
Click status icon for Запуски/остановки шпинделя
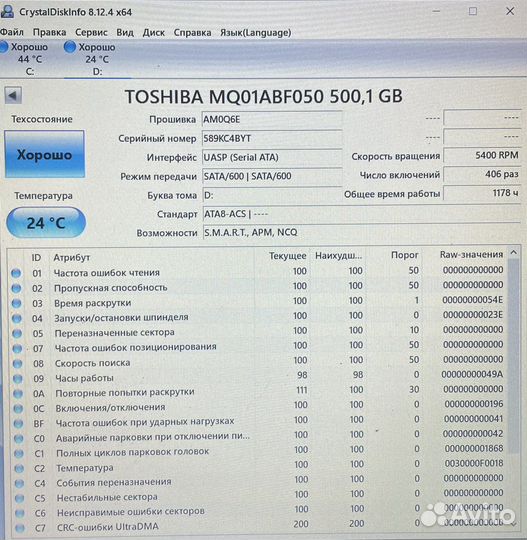[17, 318]
